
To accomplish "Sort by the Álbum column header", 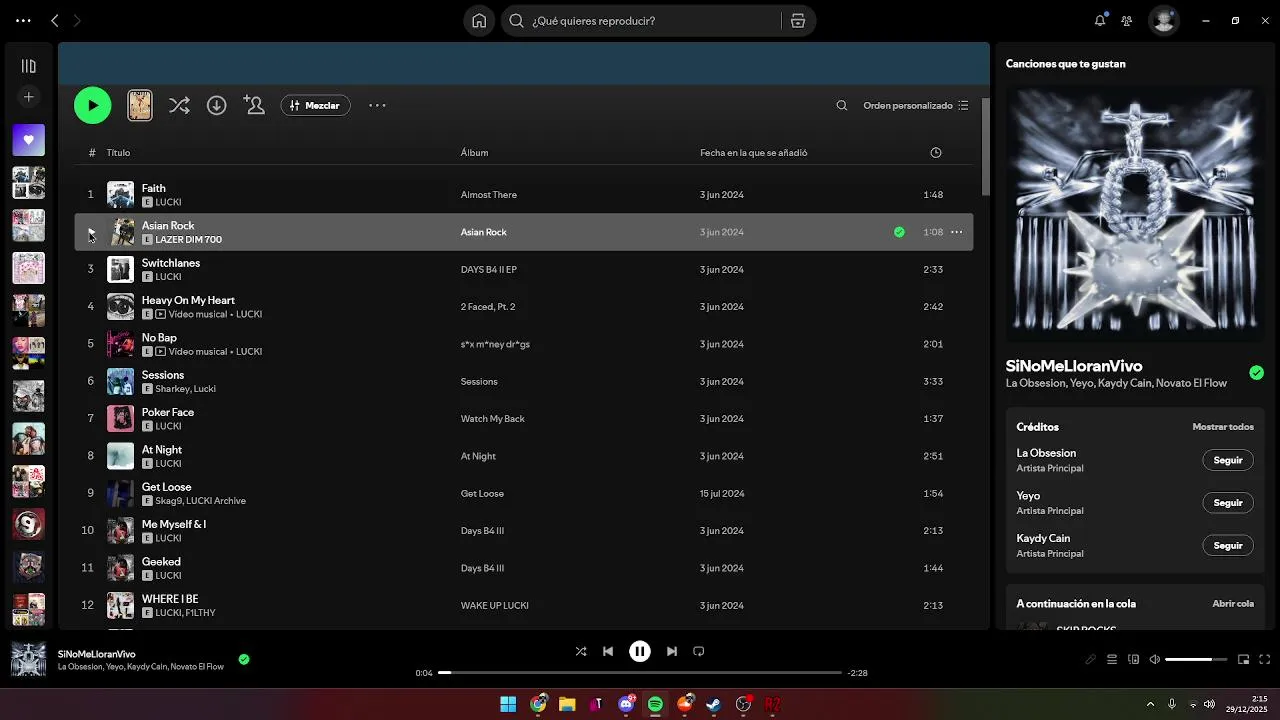I will [474, 153].
